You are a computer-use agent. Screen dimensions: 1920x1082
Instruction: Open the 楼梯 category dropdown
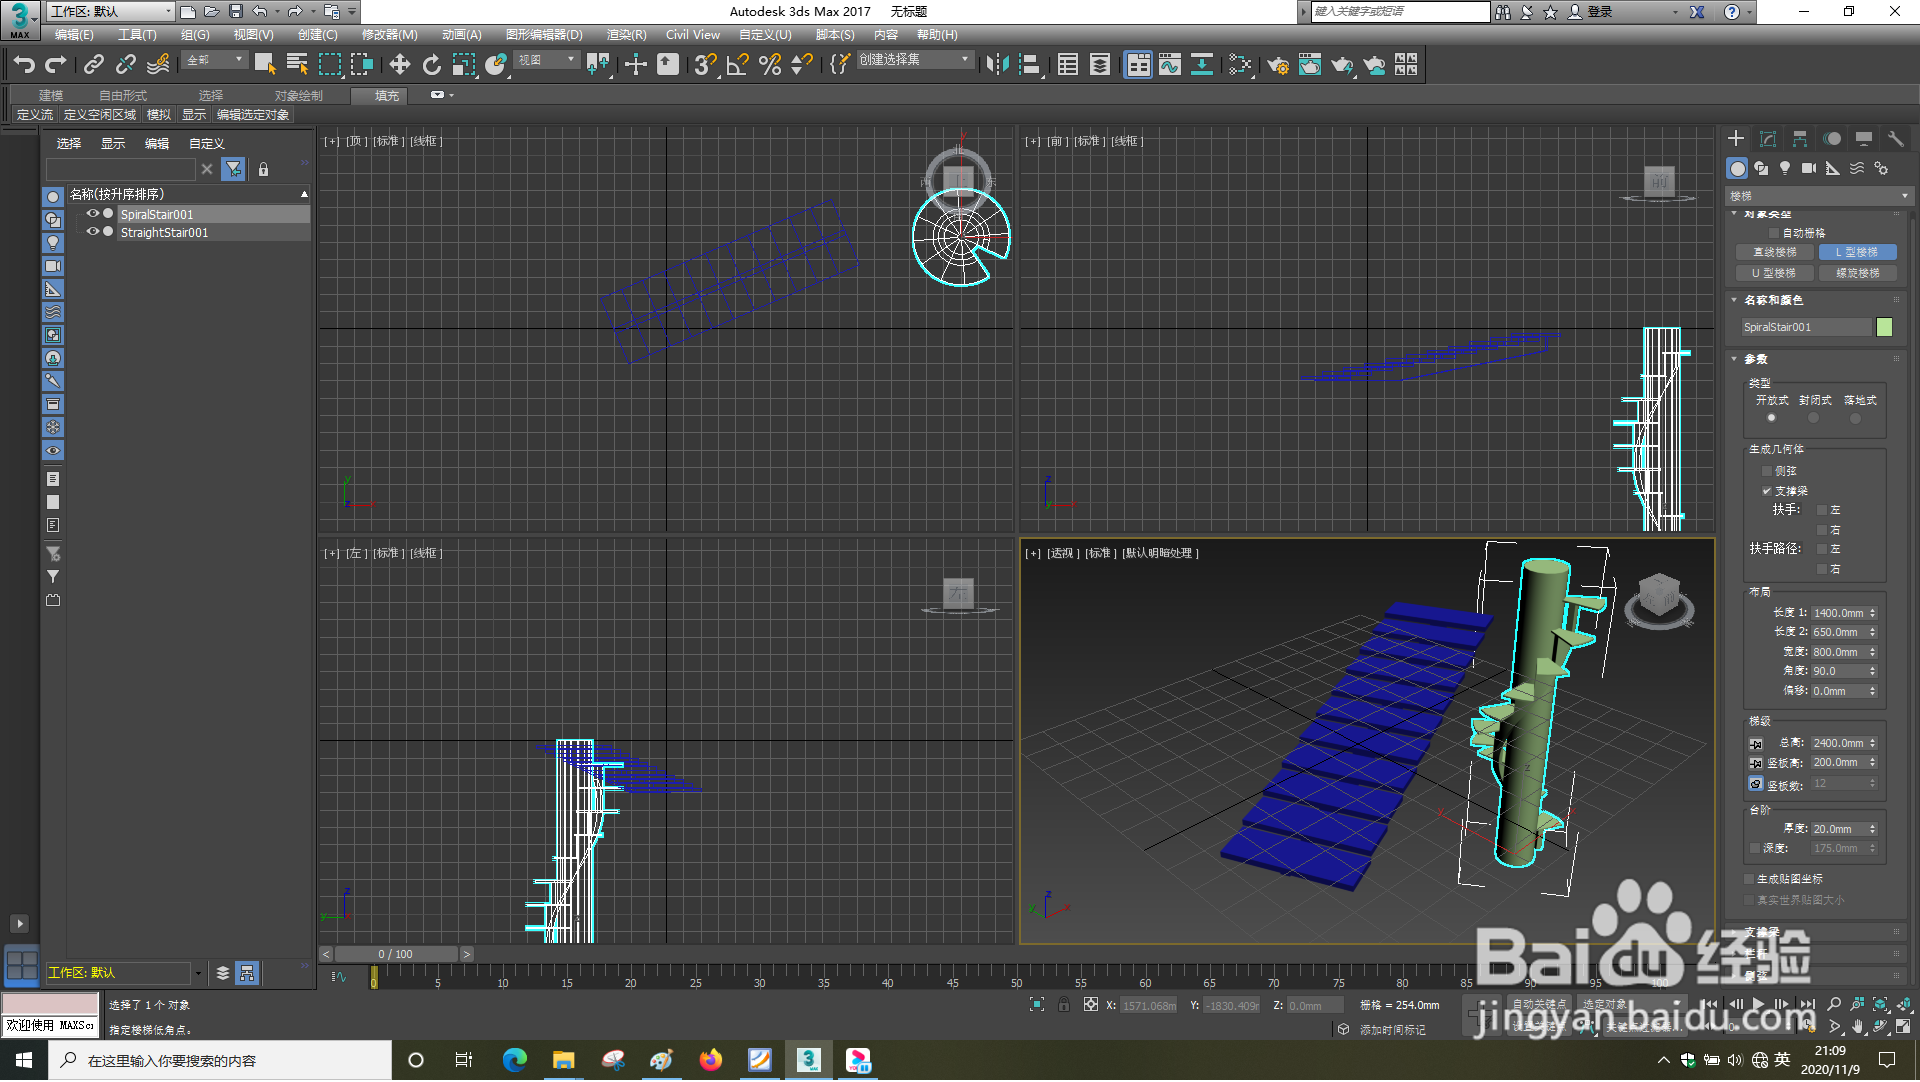[1817, 196]
